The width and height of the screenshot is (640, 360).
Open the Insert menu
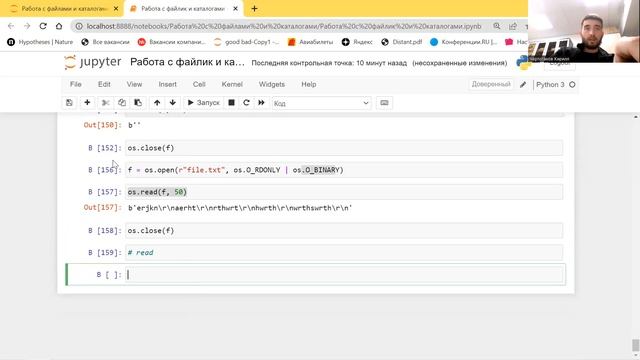tap(167, 84)
